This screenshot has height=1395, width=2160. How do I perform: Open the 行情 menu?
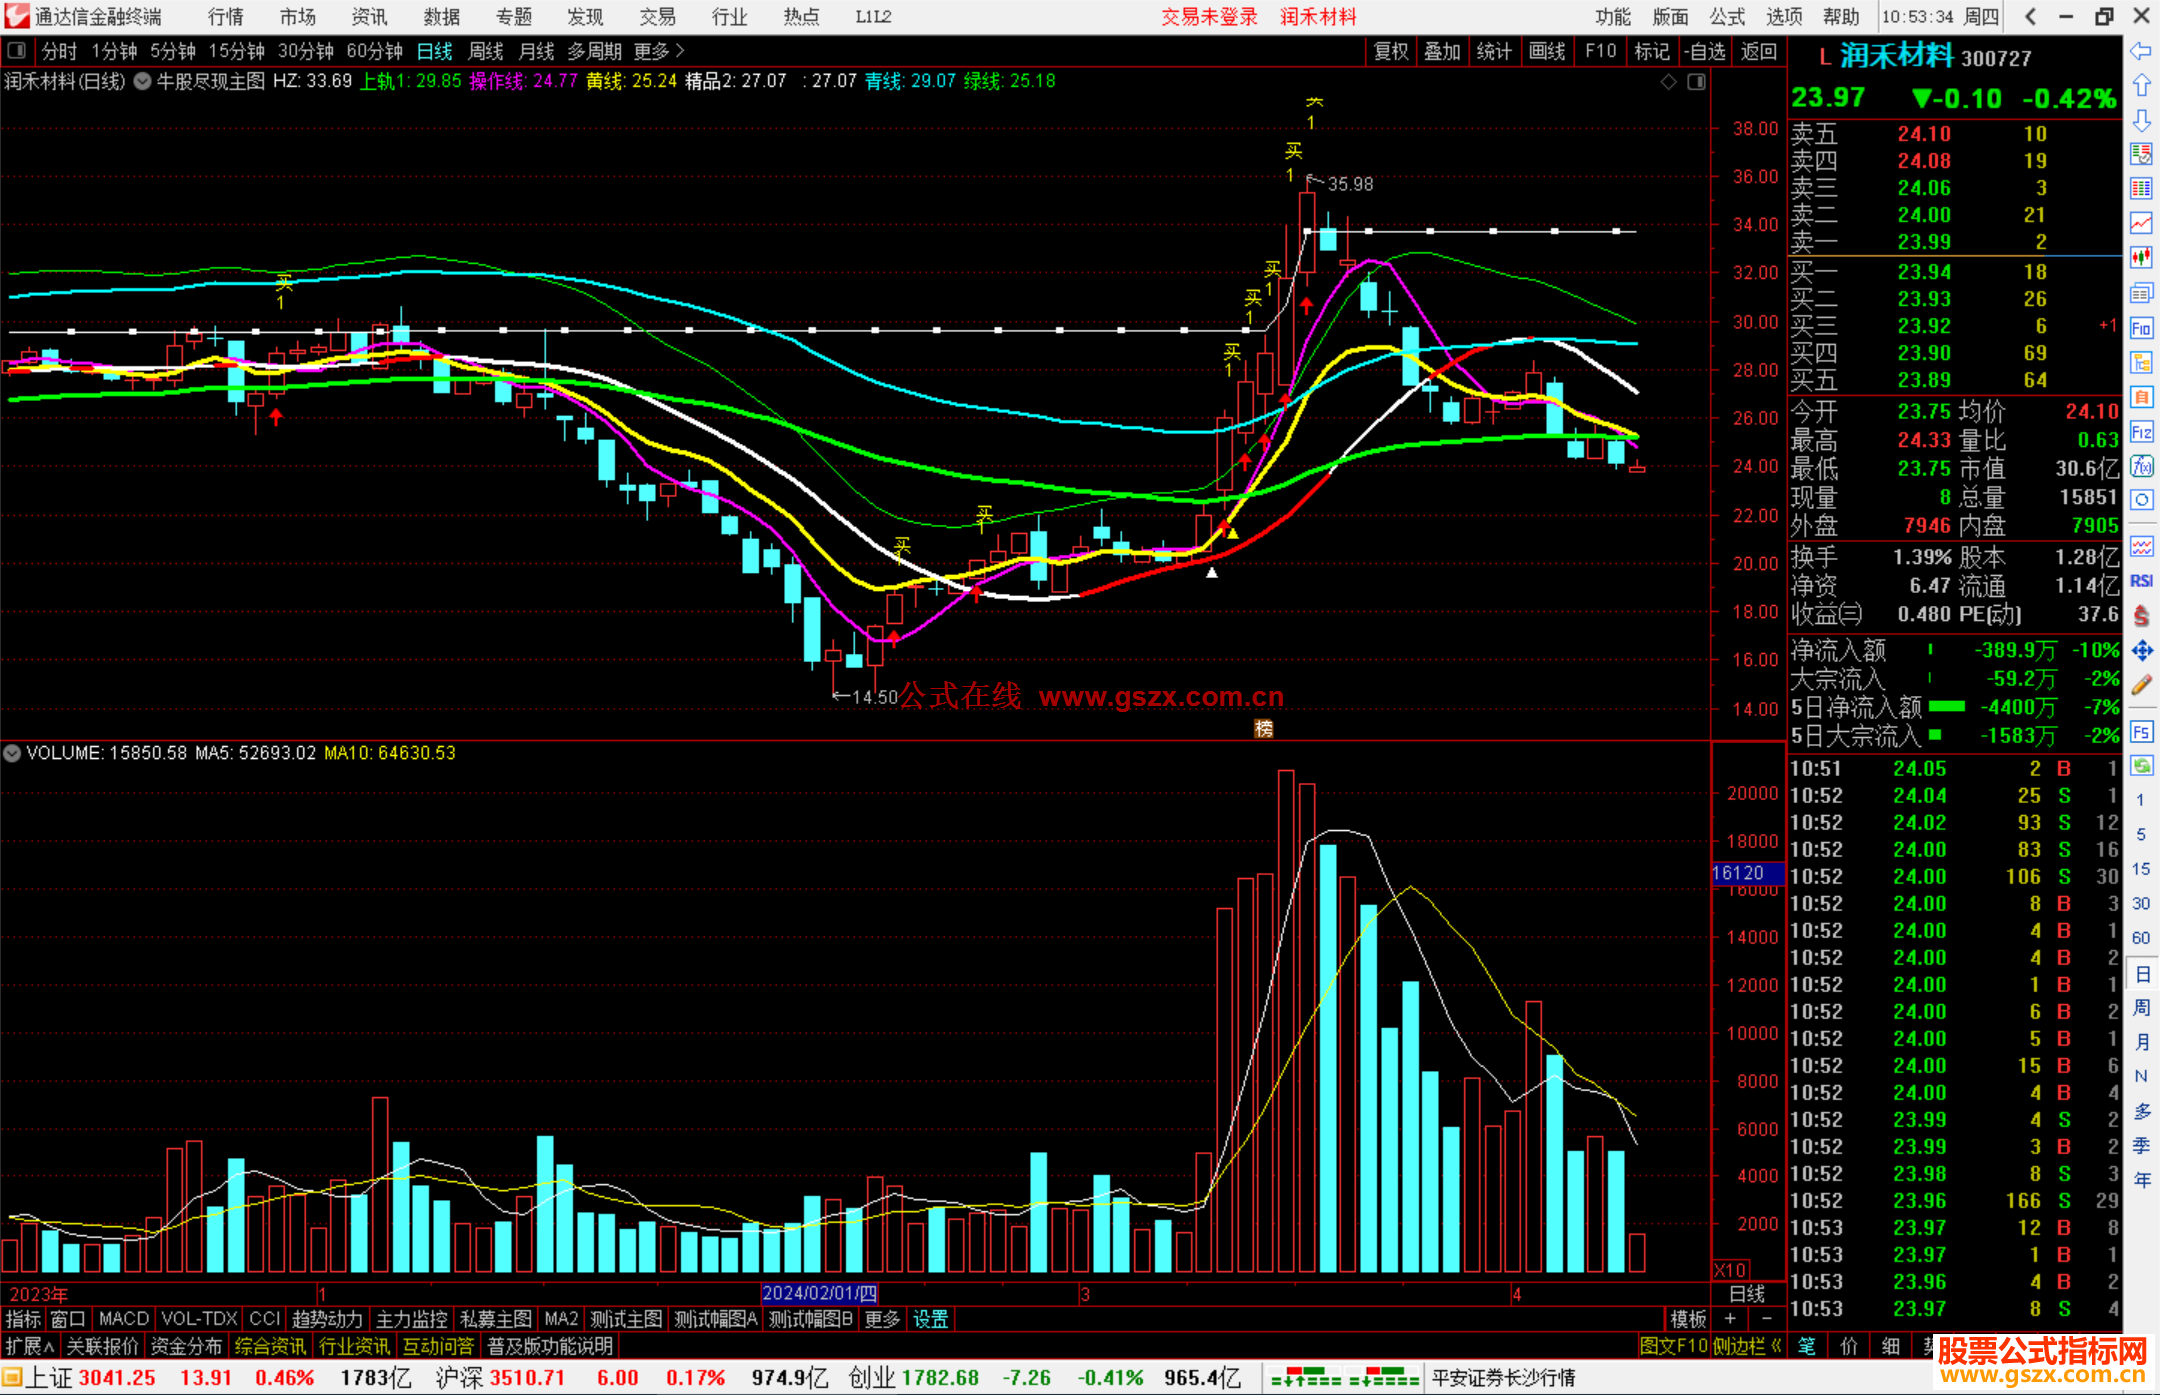click(225, 17)
